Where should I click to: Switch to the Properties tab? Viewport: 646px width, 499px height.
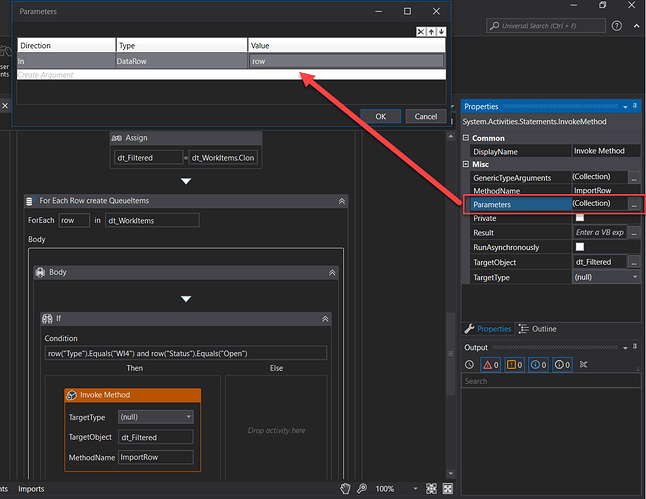tap(488, 329)
